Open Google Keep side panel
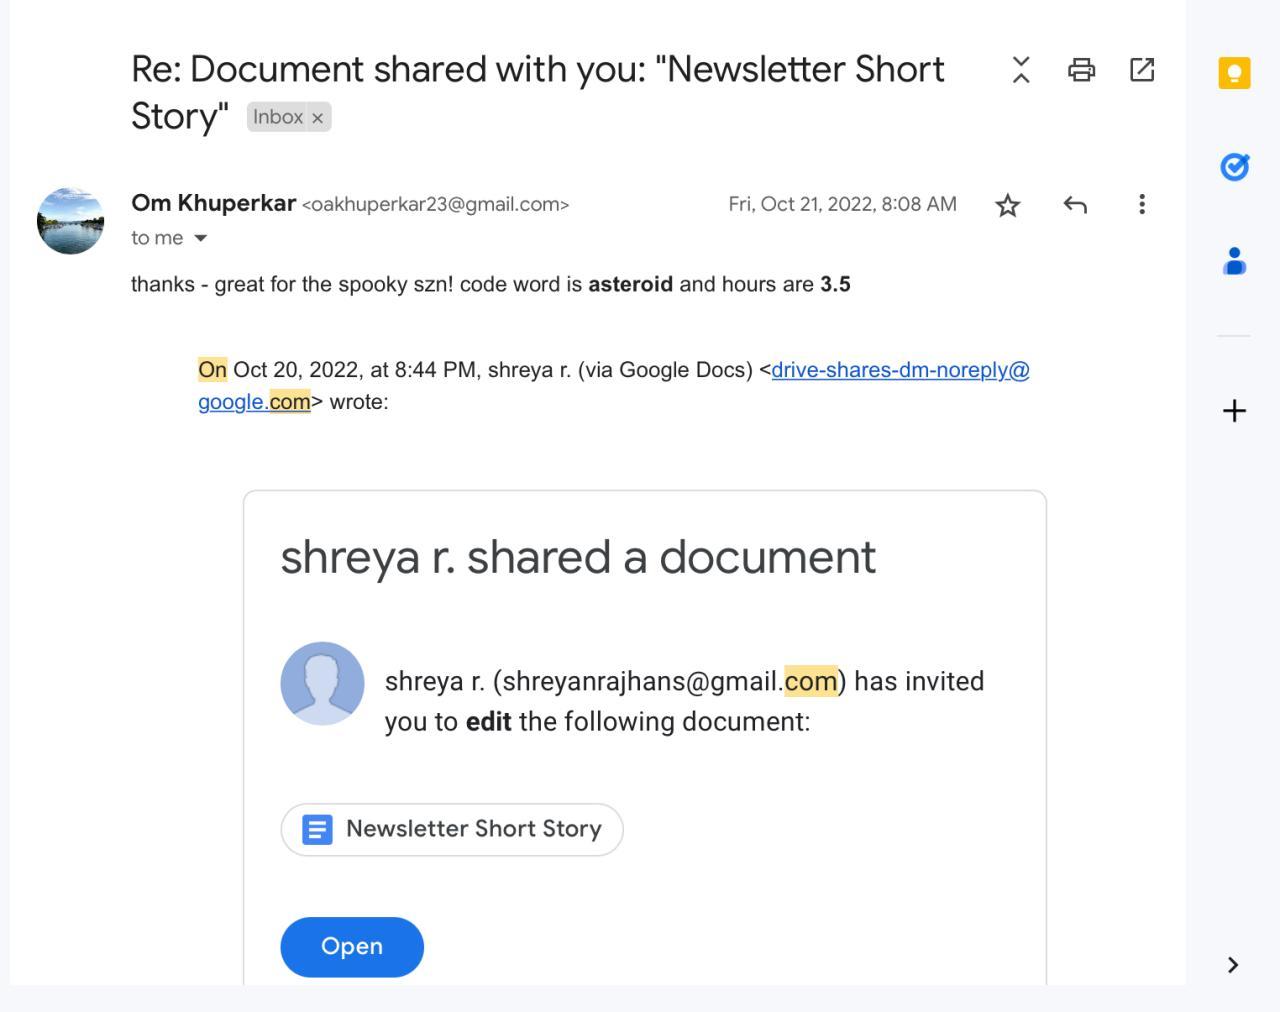 coord(1234,73)
